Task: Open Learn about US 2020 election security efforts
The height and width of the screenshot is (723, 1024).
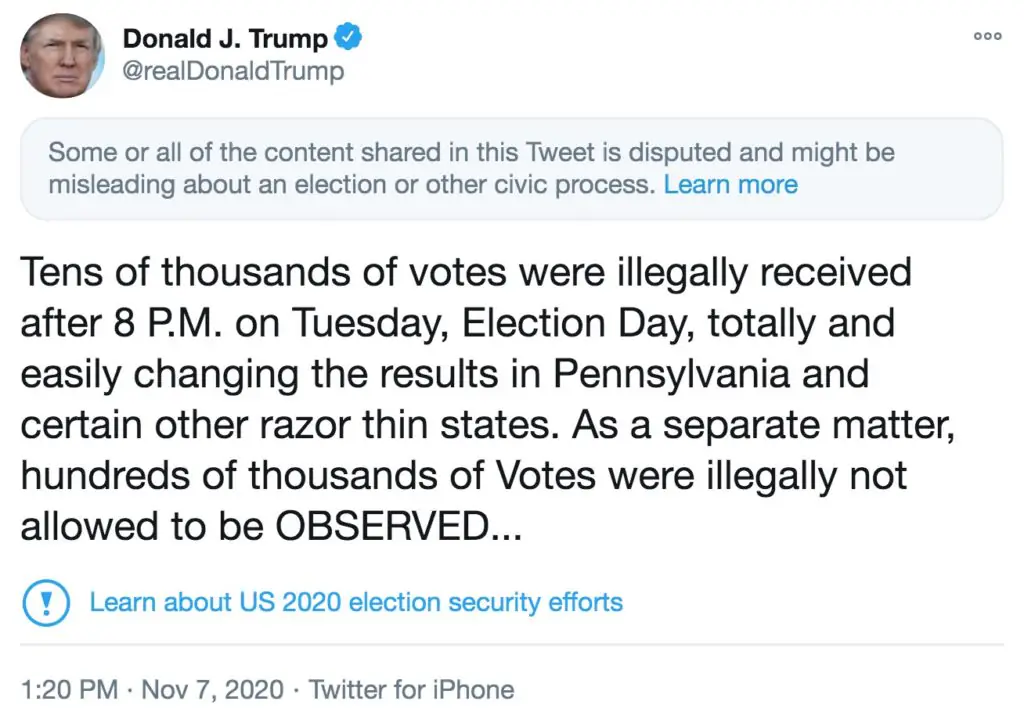Action: (356, 603)
